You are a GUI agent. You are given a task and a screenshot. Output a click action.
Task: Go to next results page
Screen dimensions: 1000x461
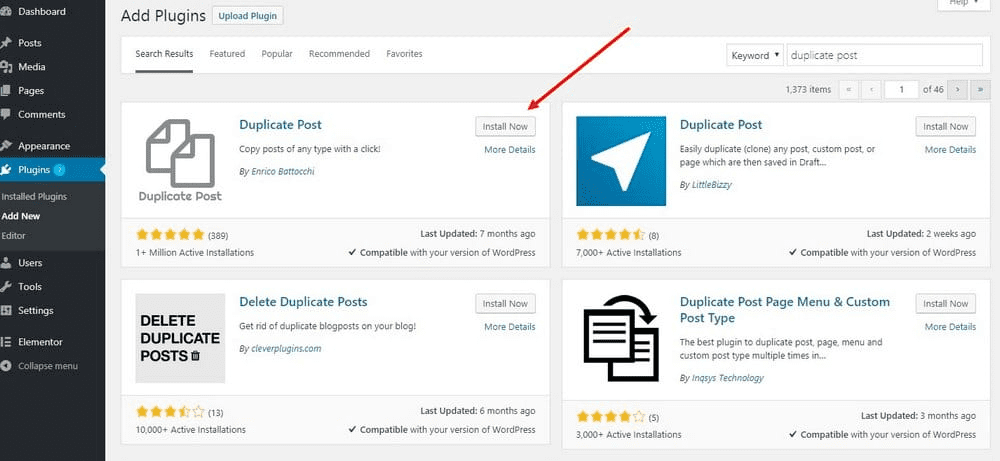tap(957, 90)
